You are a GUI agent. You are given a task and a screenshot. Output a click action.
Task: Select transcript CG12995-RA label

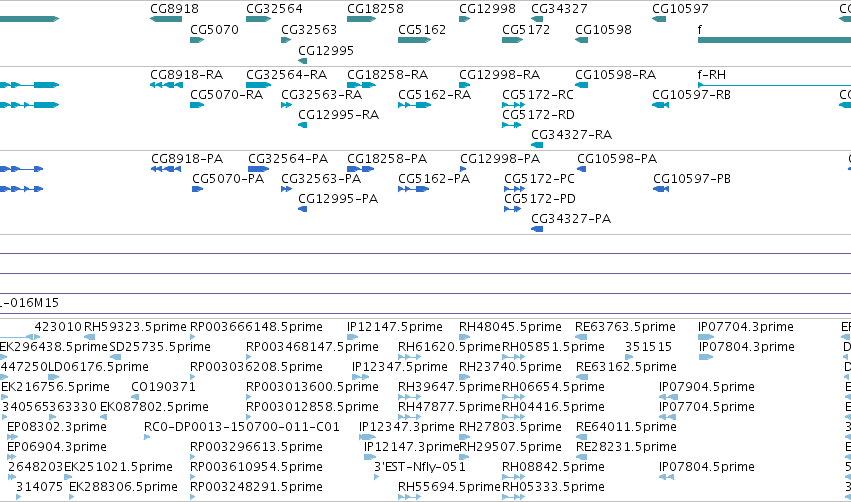tap(338, 115)
